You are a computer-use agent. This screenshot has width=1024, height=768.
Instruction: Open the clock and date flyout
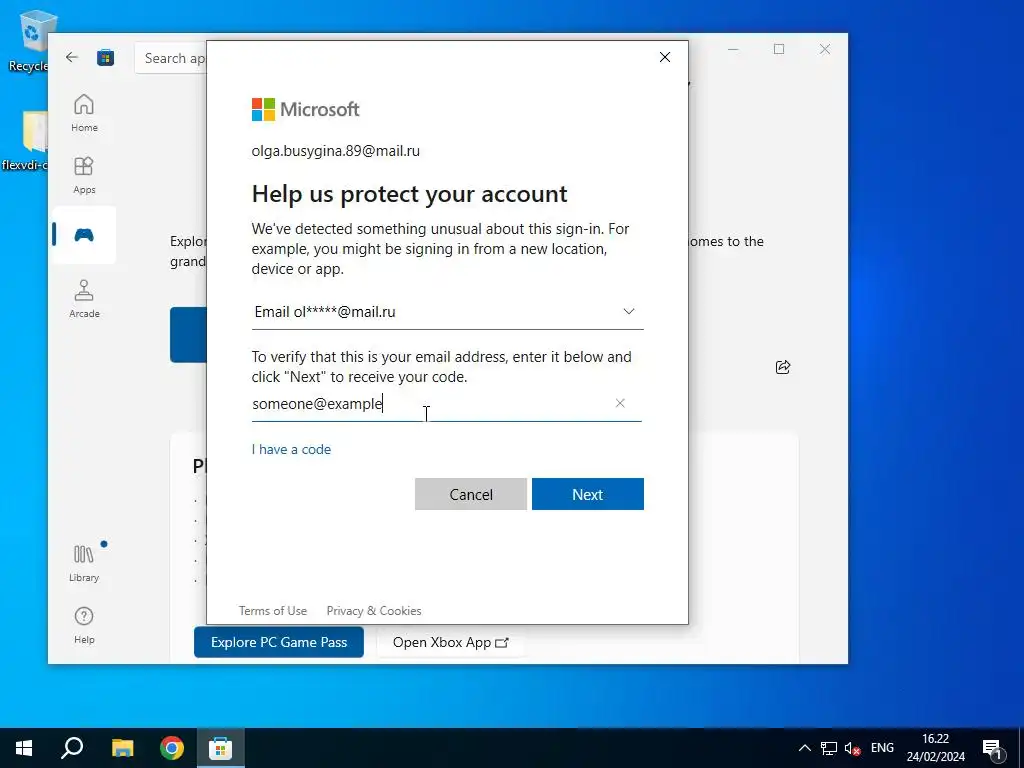point(935,748)
